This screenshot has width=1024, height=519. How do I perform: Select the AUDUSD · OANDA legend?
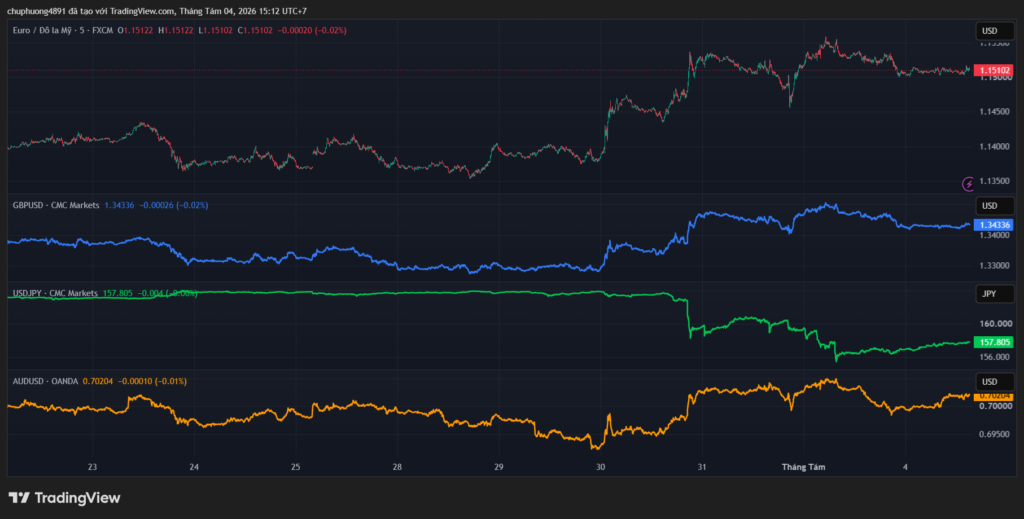45,381
